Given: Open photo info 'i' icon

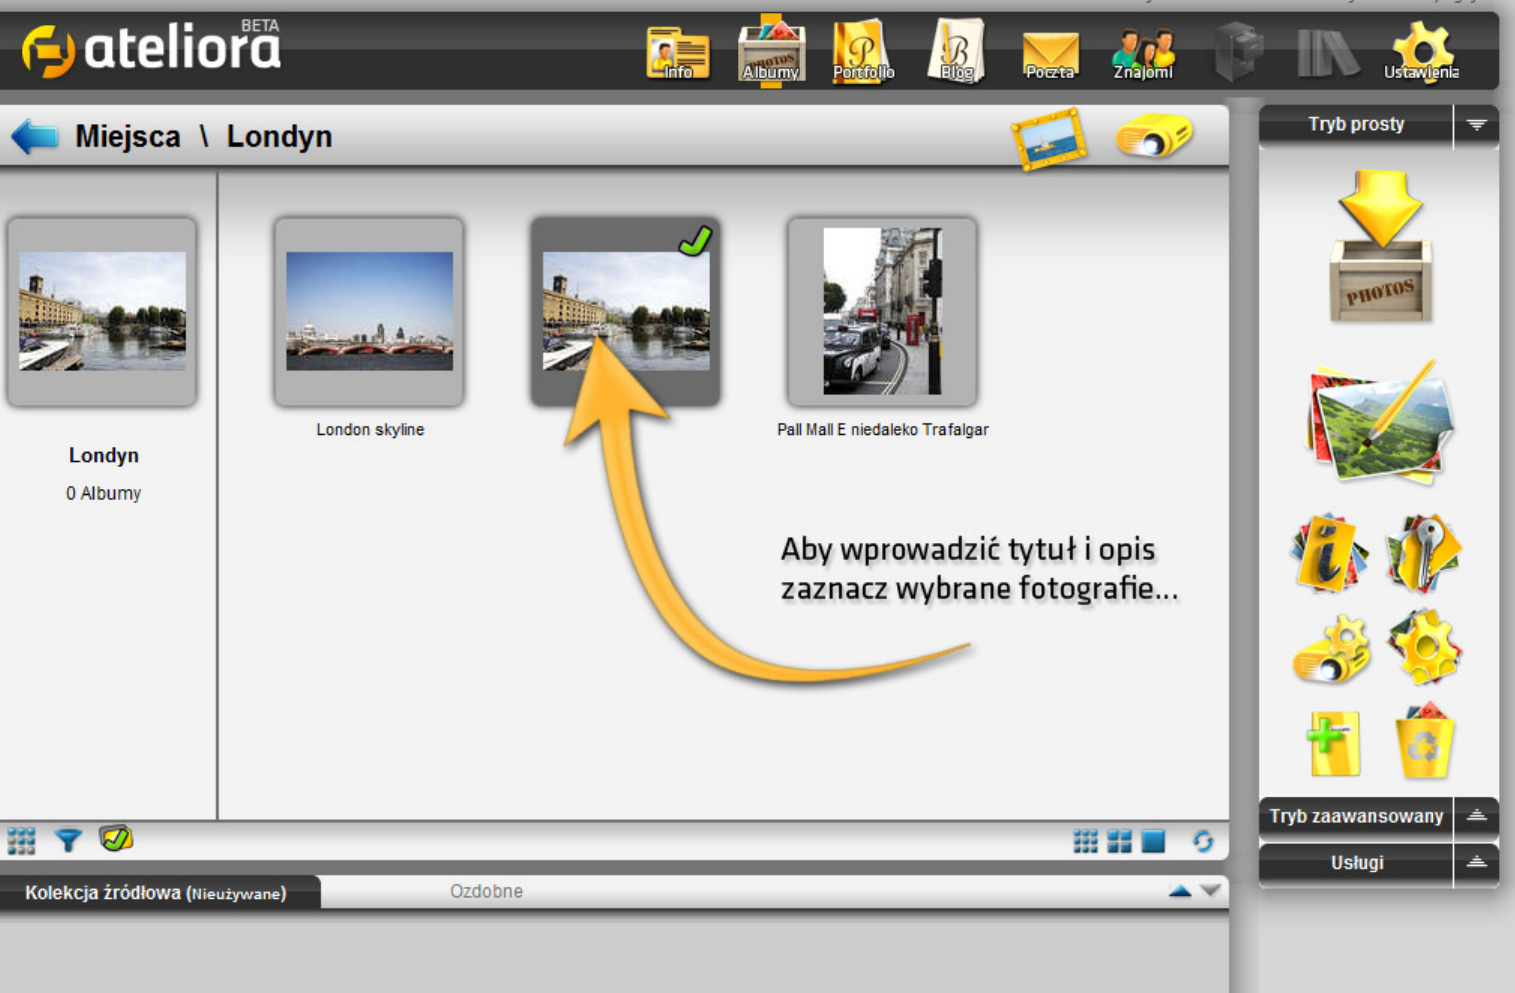Looking at the screenshot, I should point(1329,552).
